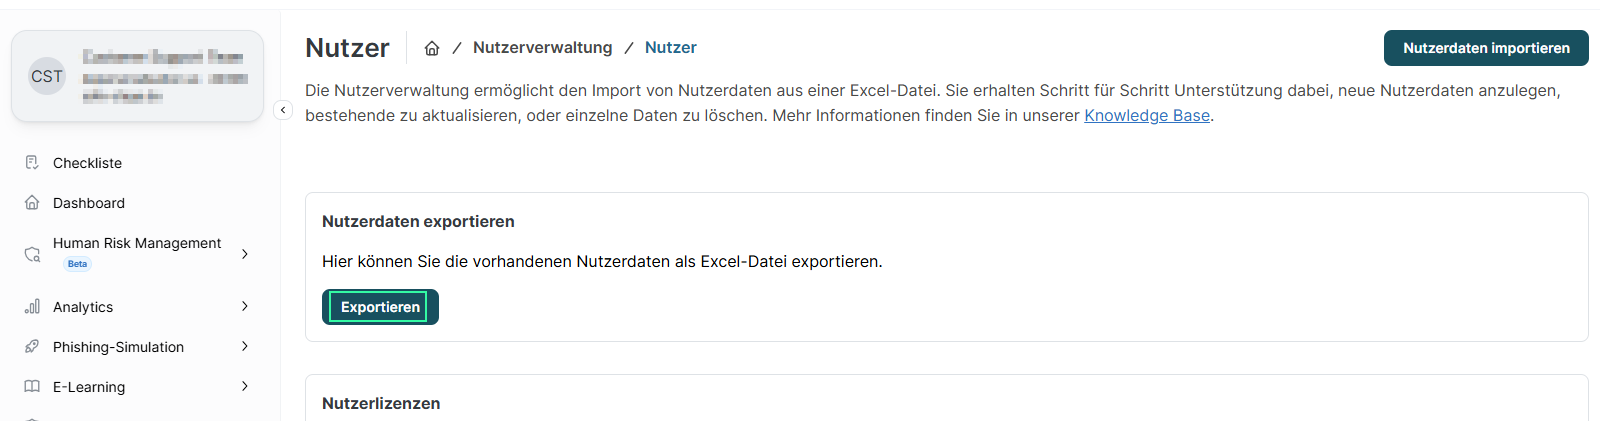Image resolution: width=1600 pixels, height=421 pixels.
Task: Click the CST avatar circle
Action: coord(47,77)
